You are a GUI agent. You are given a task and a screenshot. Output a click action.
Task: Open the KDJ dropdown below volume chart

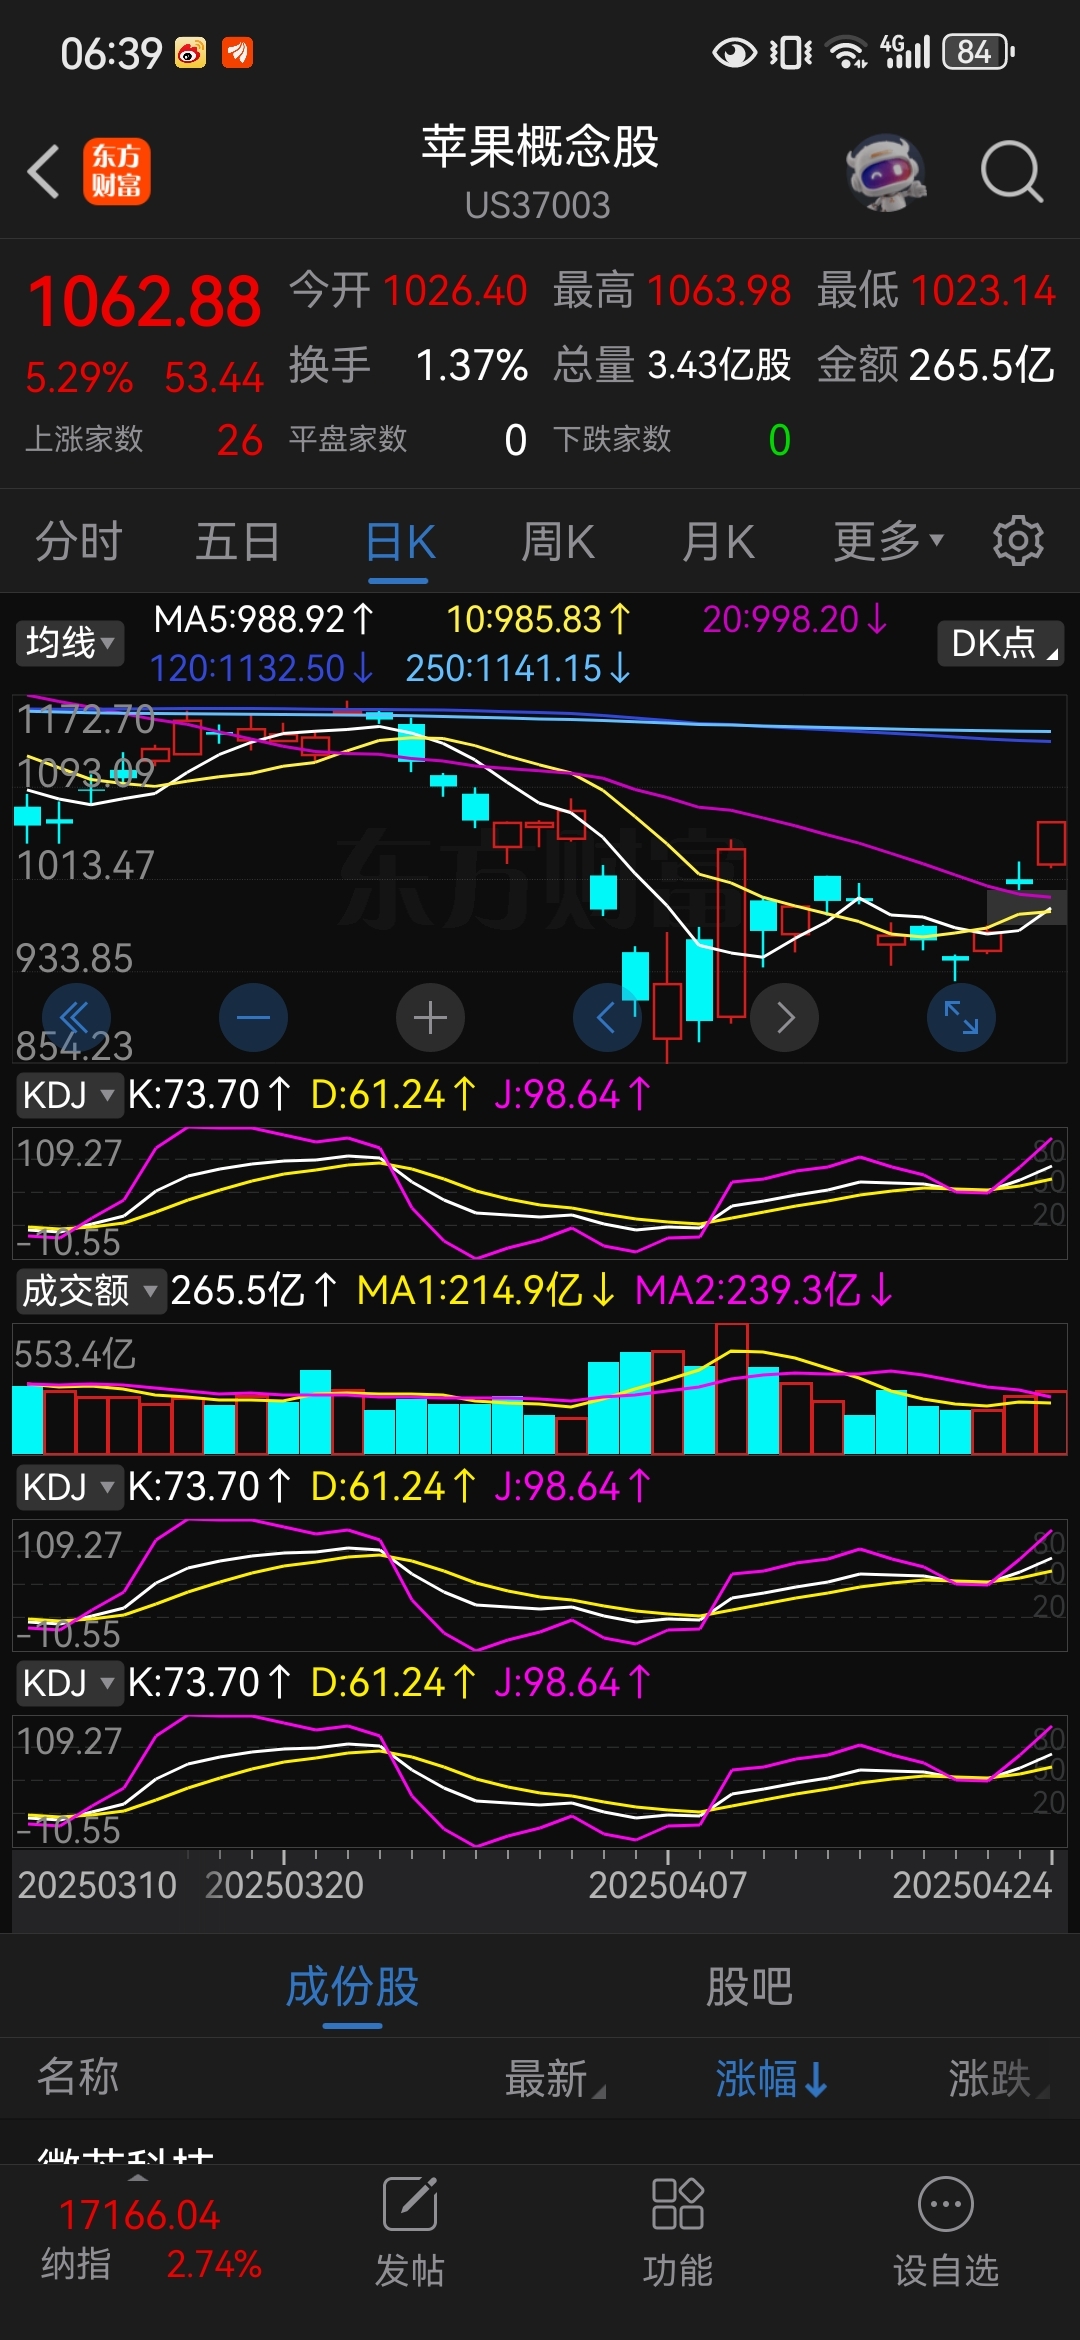click(68, 1487)
